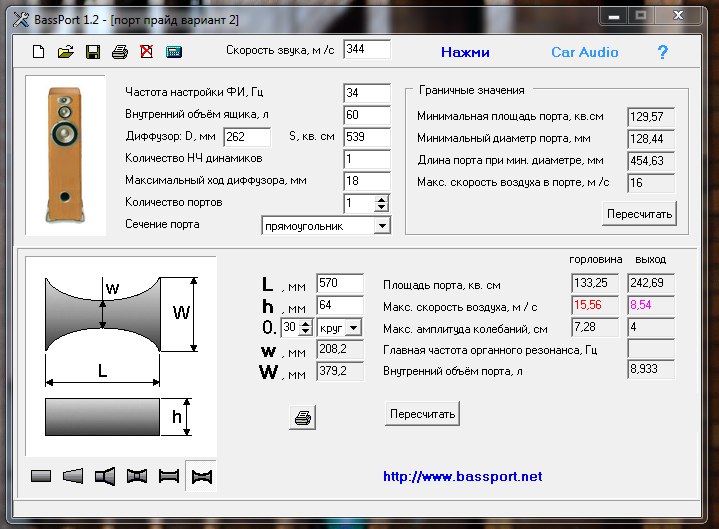
Task: Select the conical tapered port shape icon
Action: [72, 476]
